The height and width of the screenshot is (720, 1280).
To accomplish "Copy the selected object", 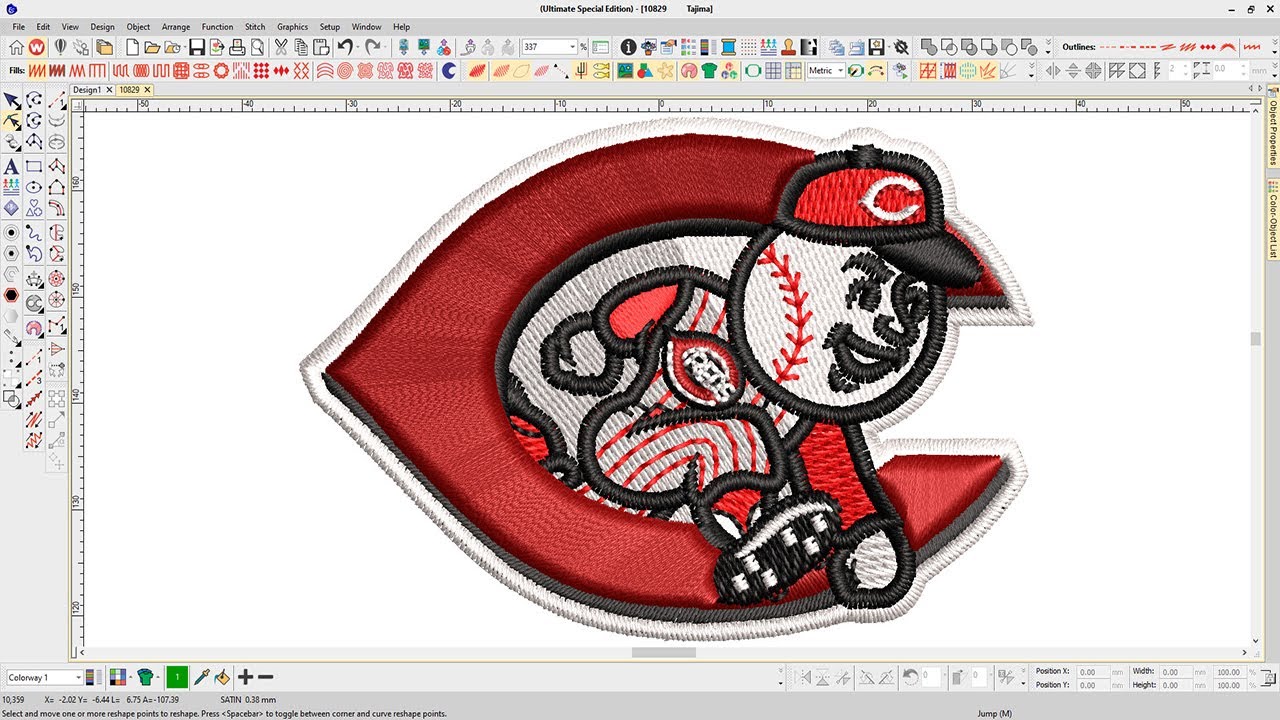I will coord(301,47).
